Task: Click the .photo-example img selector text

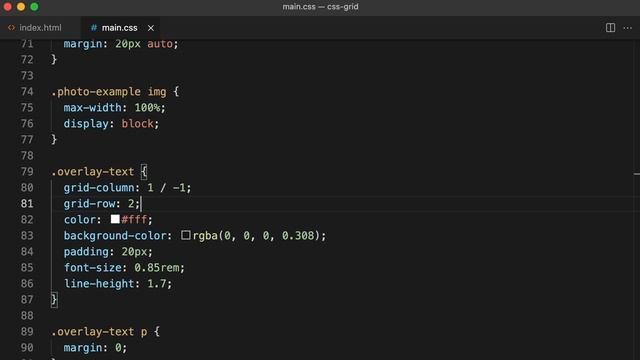Action: pyautogui.click(x=109, y=92)
